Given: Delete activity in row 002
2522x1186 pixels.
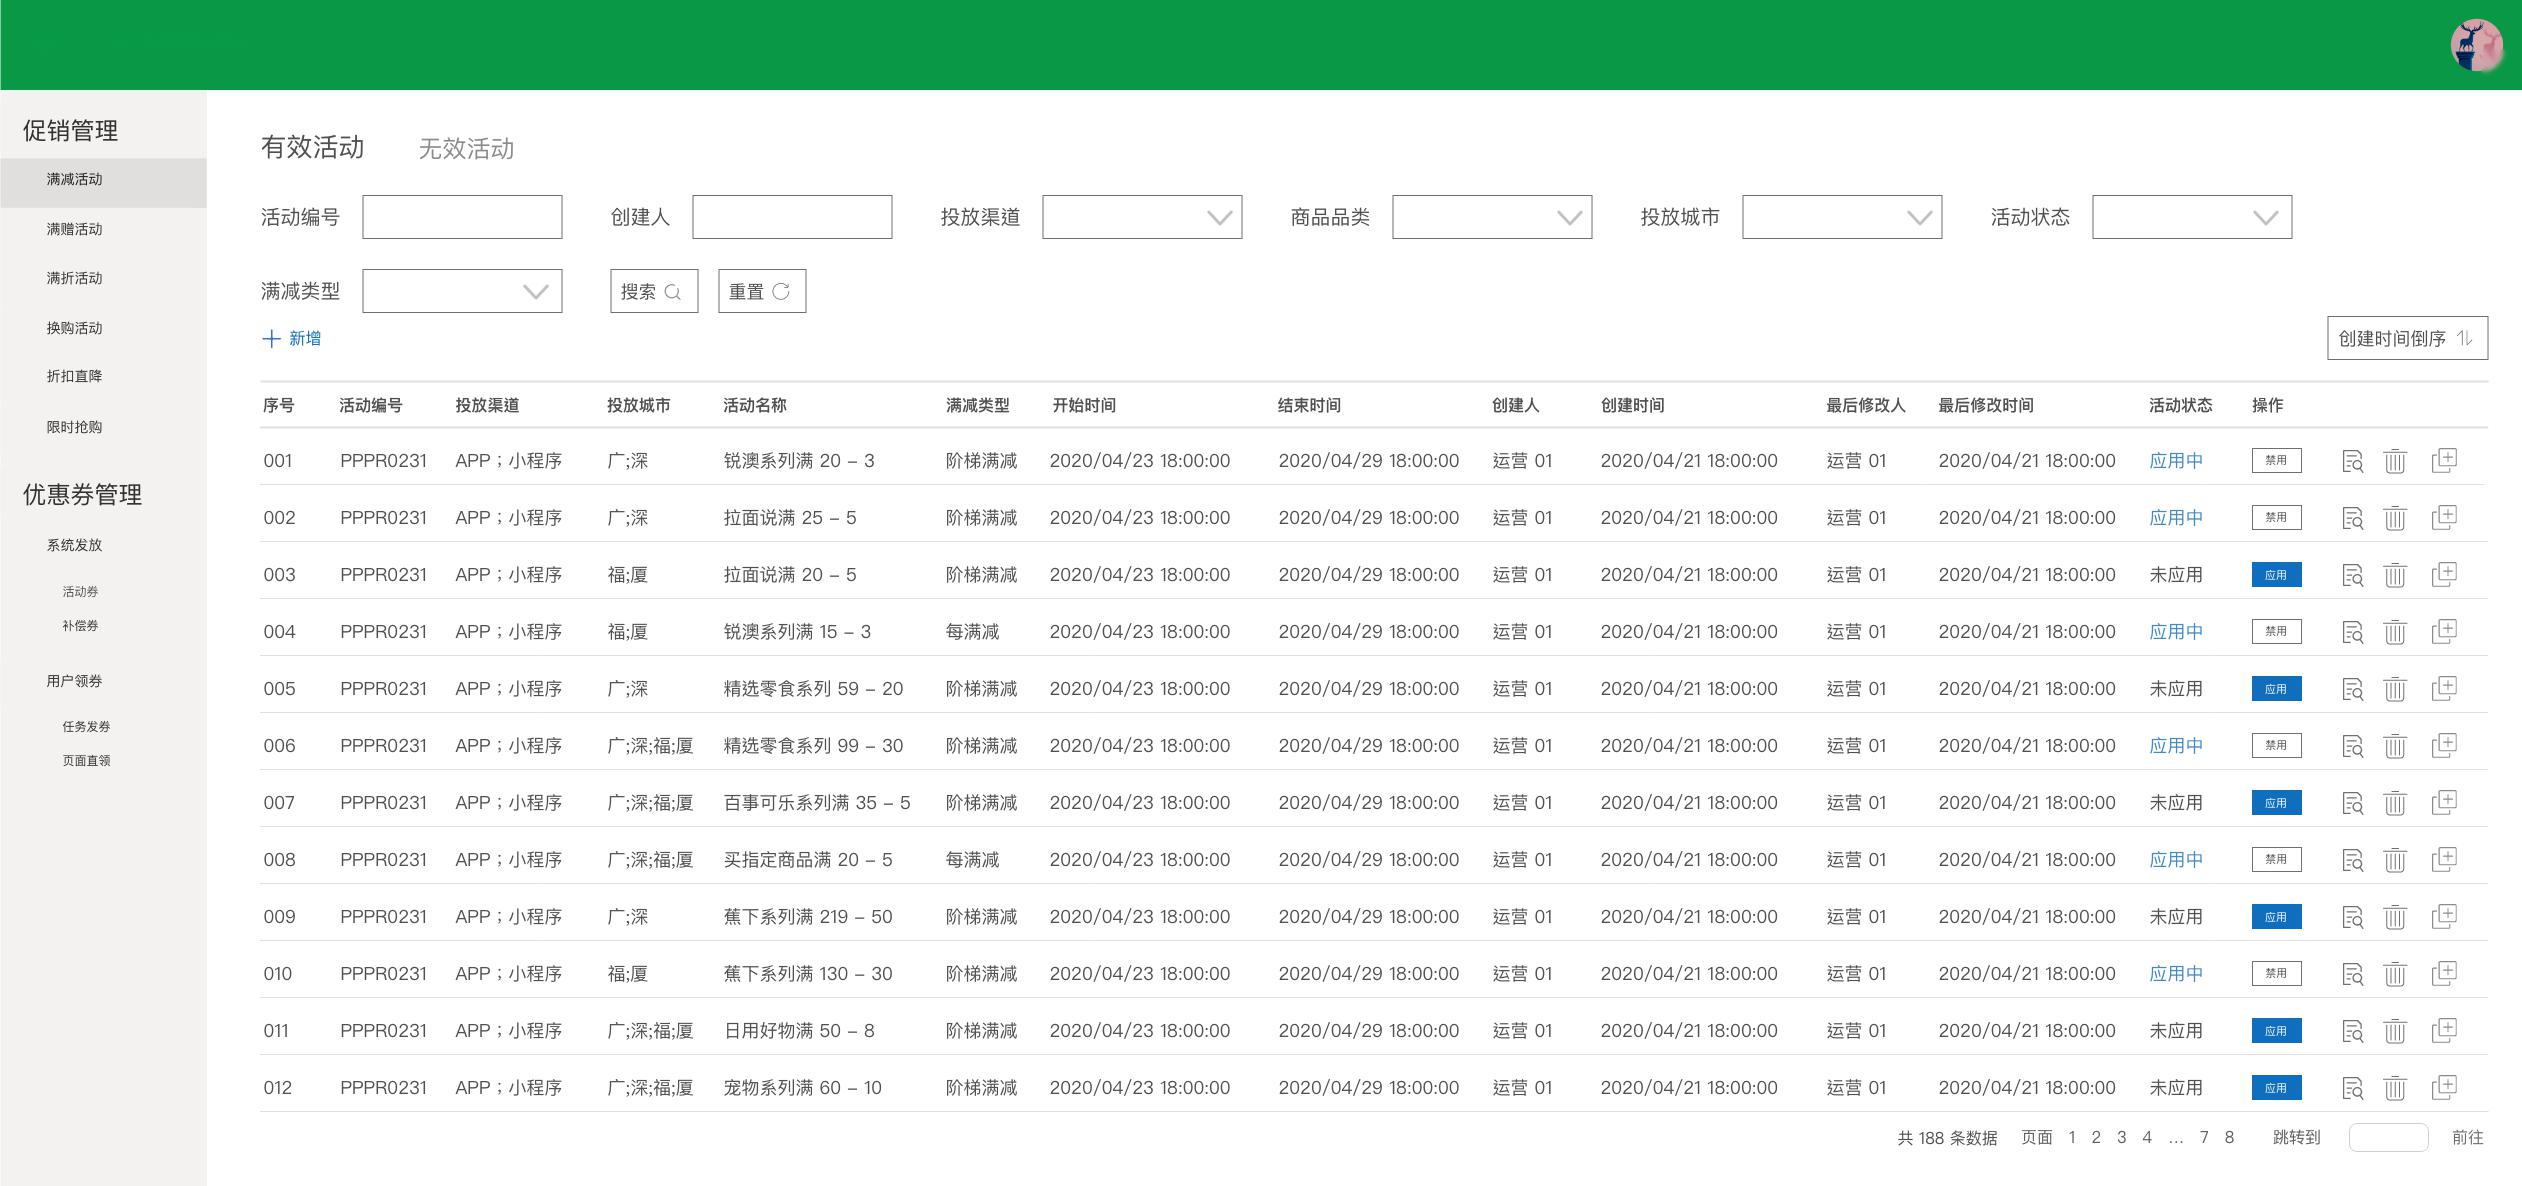Looking at the screenshot, I should pyautogui.click(x=2395, y=518).
